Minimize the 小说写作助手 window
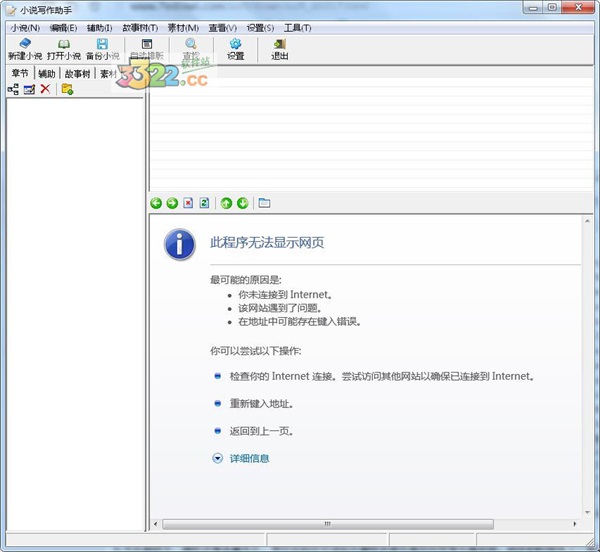 [x=534, y=8]
